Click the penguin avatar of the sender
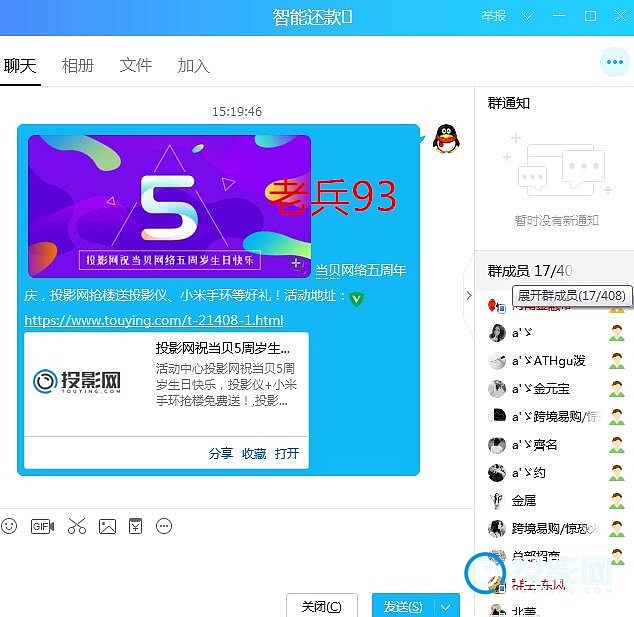Image resolution: width=634 pixels, height=617 pixels. pyautogui.click(x=446, y=139)
